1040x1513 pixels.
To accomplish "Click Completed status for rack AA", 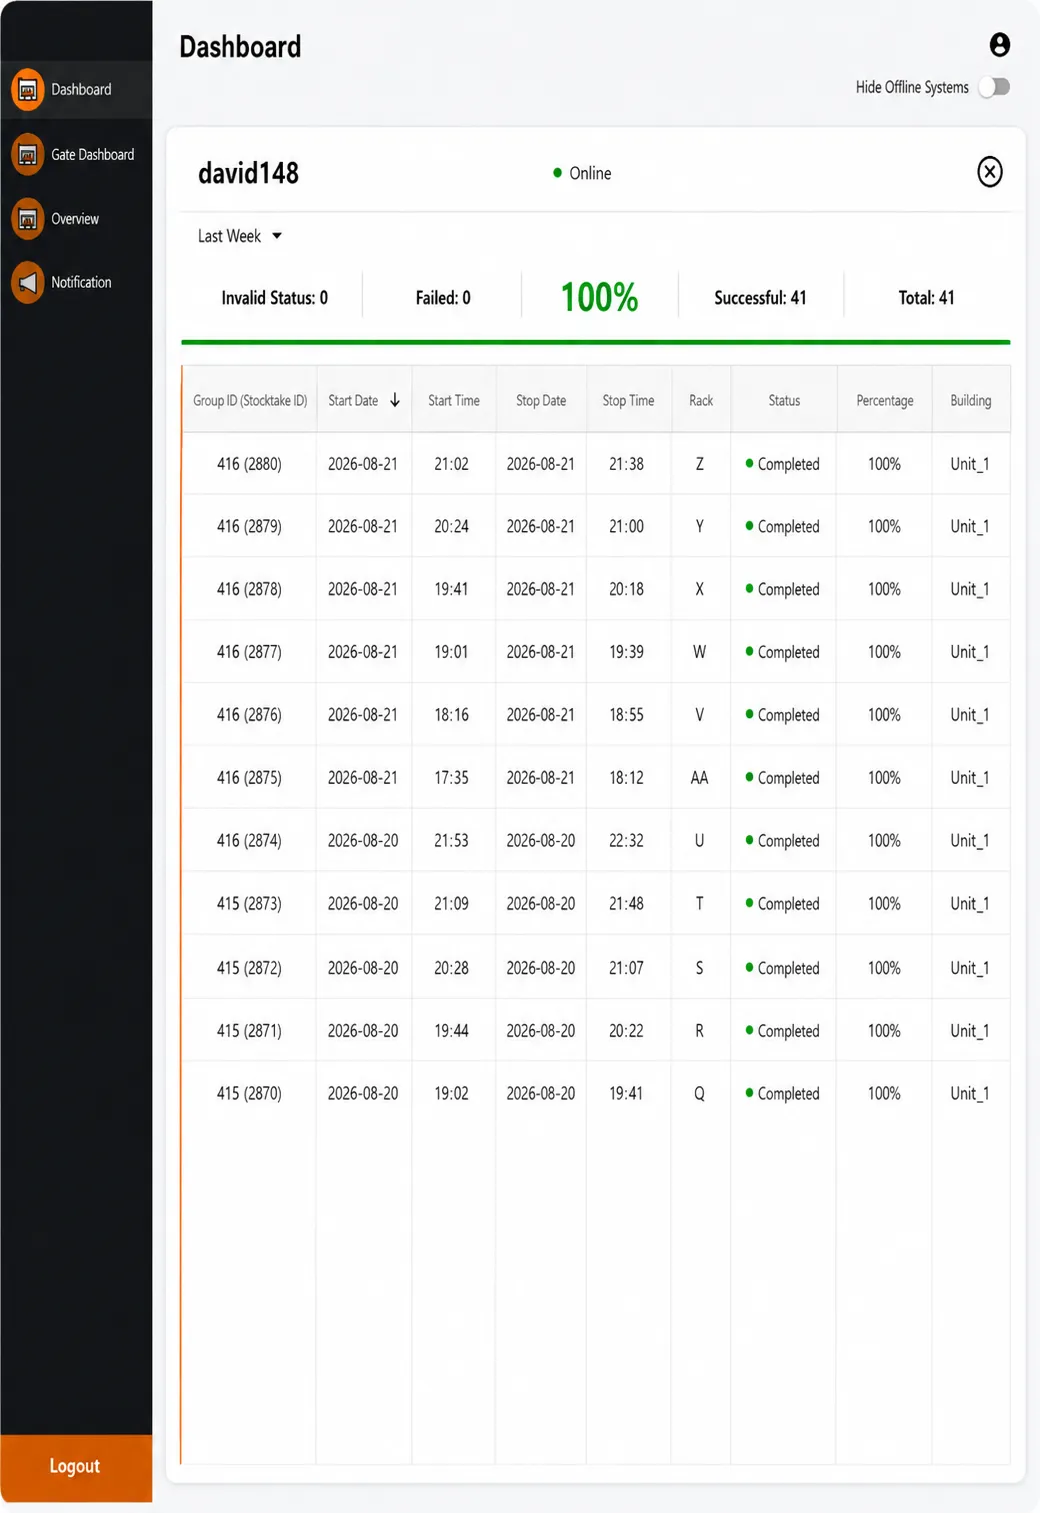I will point(783,778).
